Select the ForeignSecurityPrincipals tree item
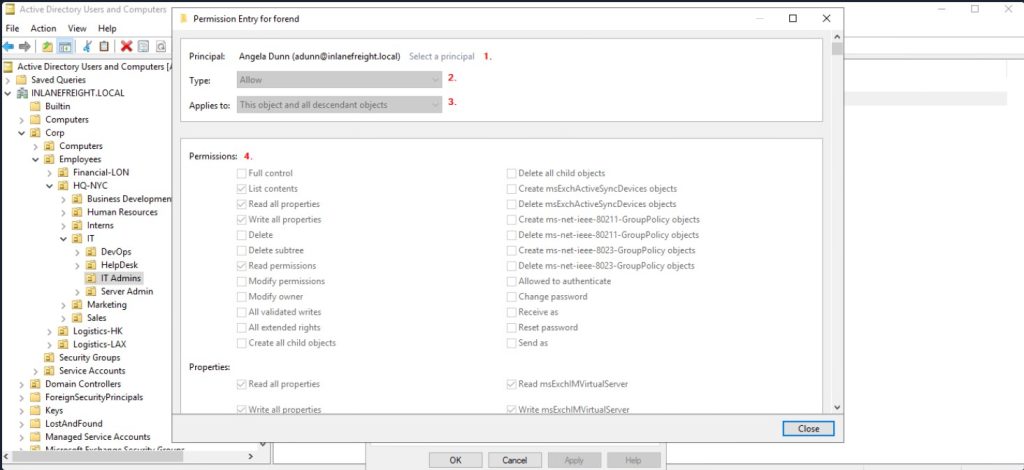 [x=94, y=397]
